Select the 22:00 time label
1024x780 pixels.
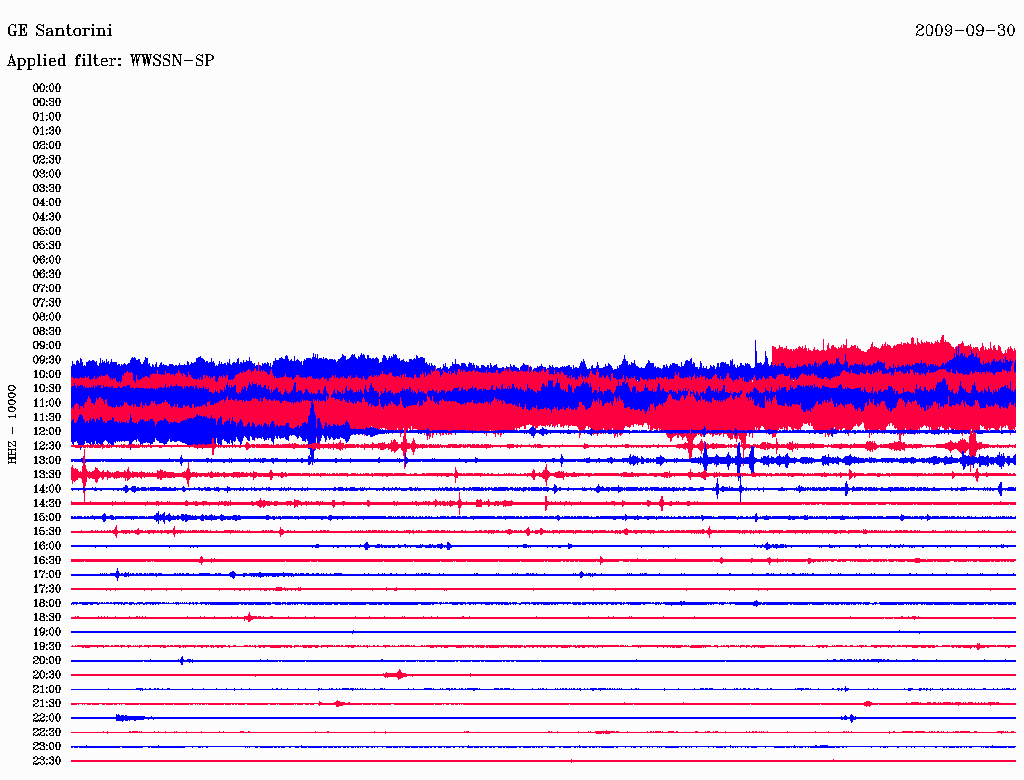click(47, 718)
